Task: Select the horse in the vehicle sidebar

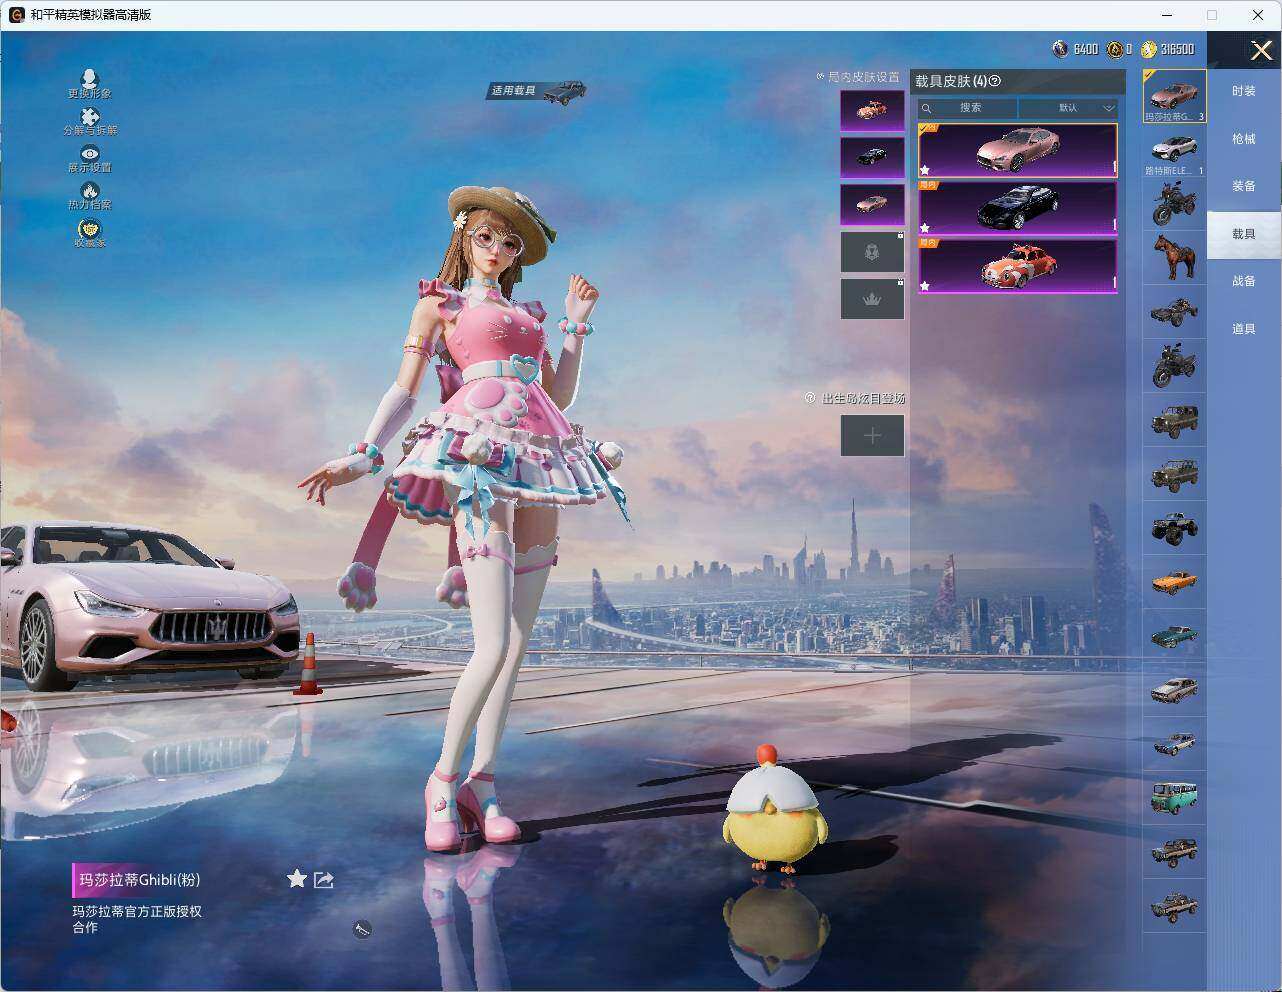Action: click(1174, 258)
